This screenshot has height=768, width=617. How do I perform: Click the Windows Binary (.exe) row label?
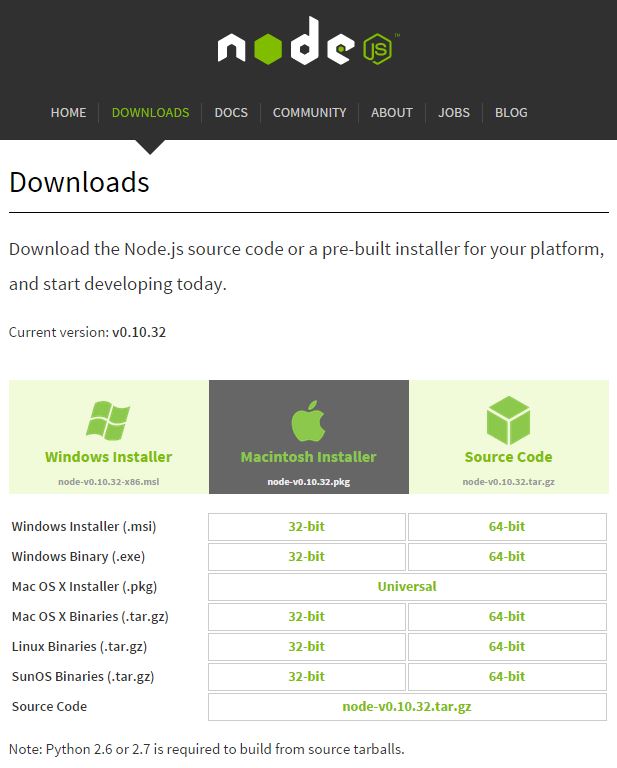pyautogui.click(x=78, y=556)
